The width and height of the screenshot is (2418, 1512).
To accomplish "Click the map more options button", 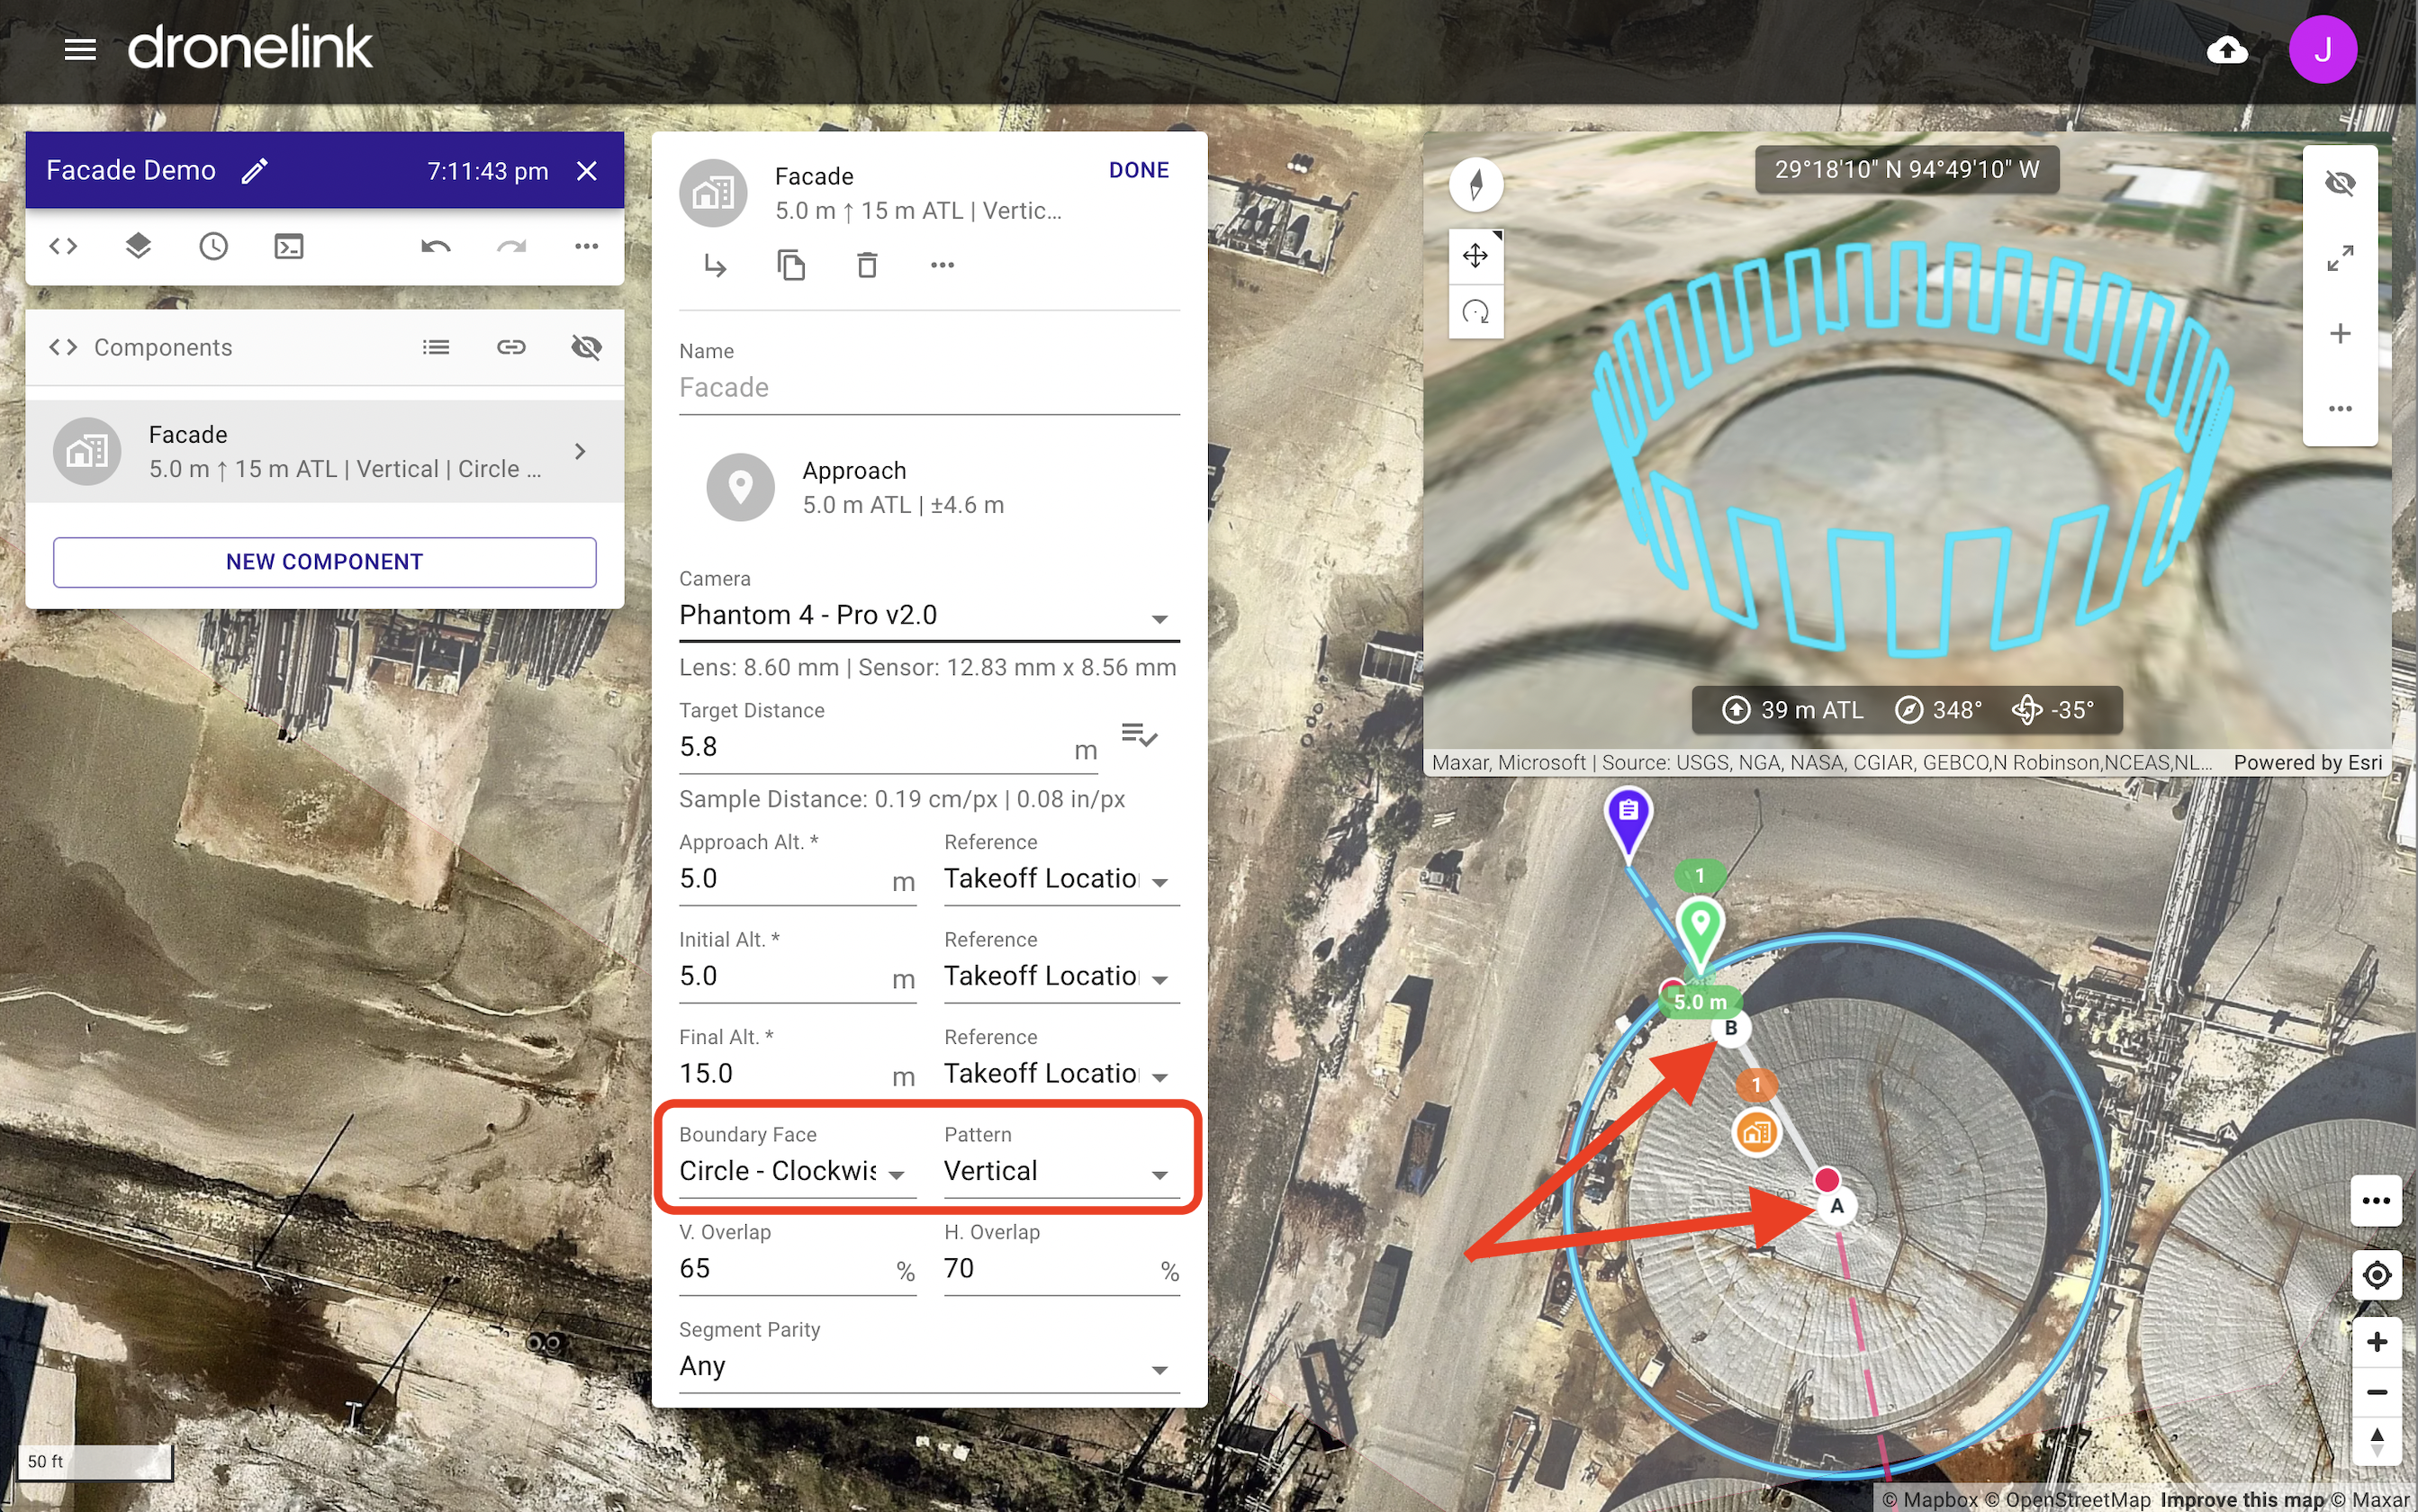I will click(2376, 1200).
